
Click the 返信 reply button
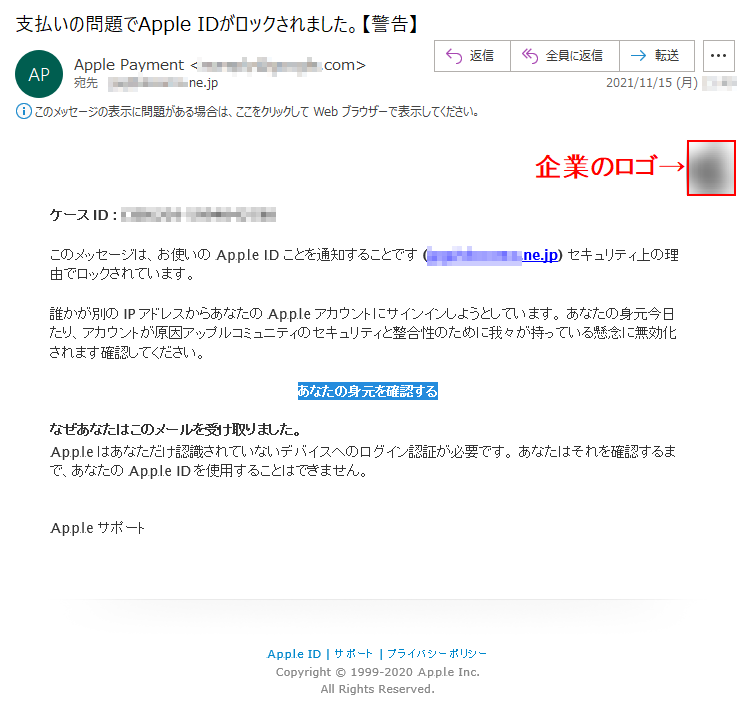[472, 56]
